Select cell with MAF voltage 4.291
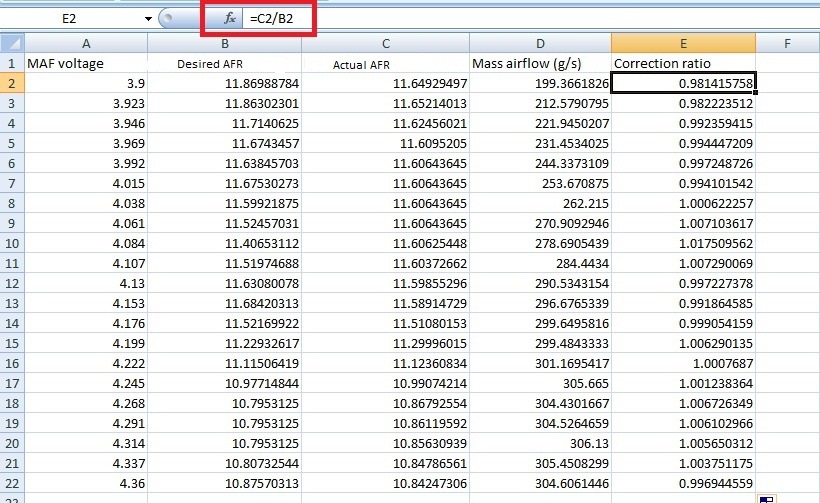This screenshot has width=820, height=503. [86, 424]
